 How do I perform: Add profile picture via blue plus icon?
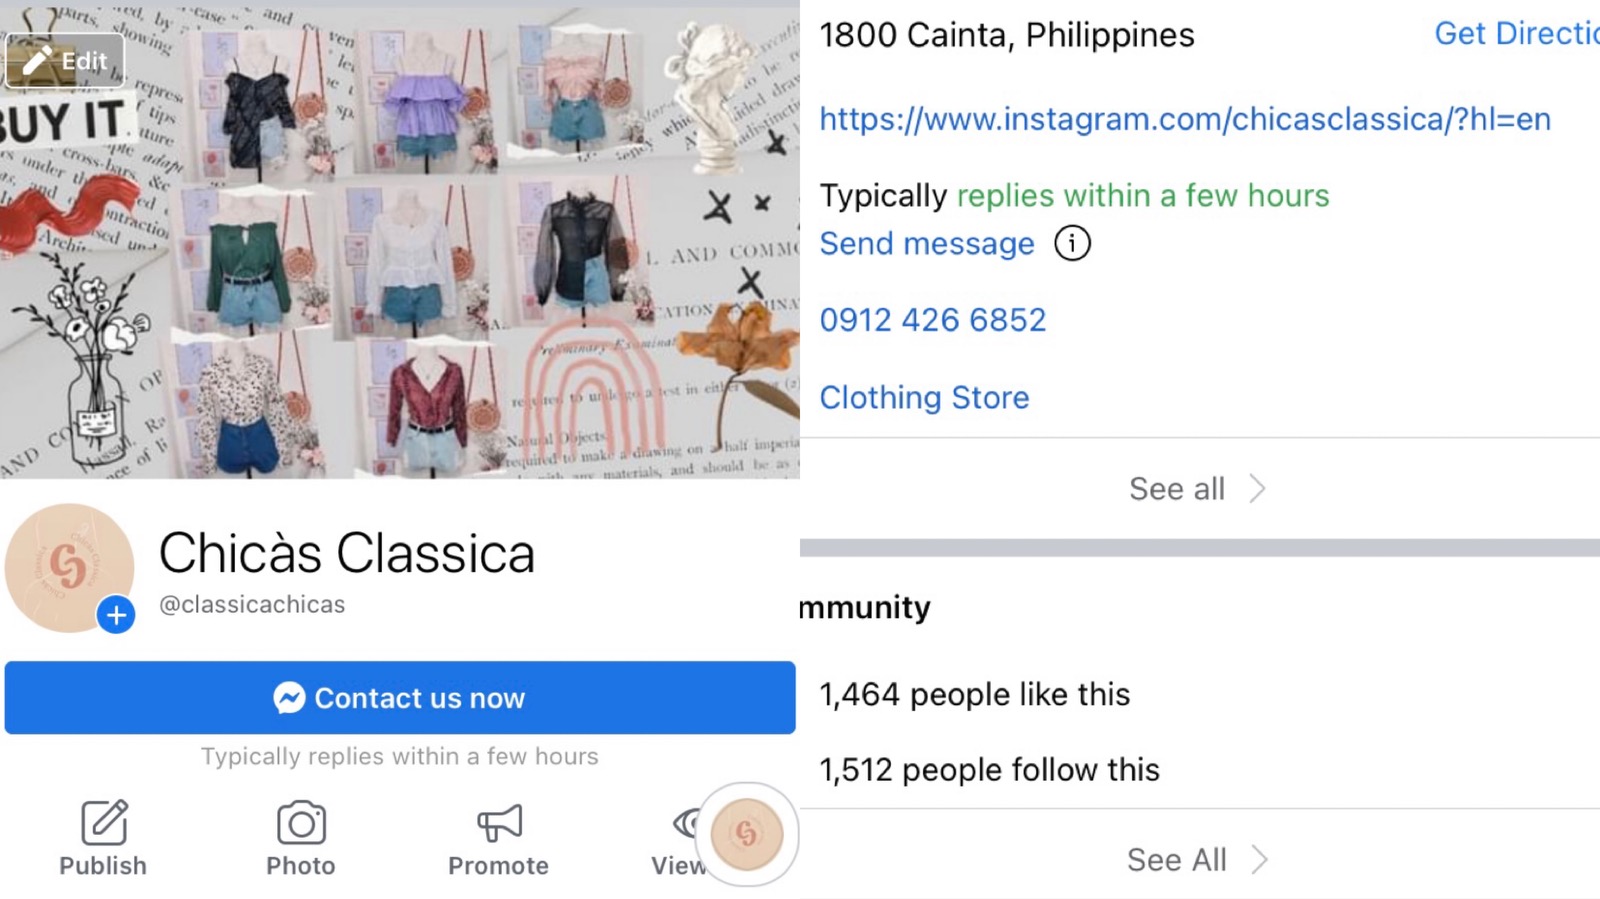tap(116, 614)
